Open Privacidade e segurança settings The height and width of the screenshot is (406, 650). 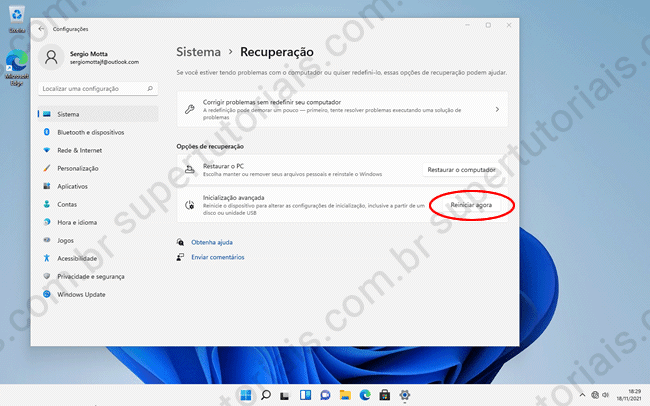tap(97, 276)
